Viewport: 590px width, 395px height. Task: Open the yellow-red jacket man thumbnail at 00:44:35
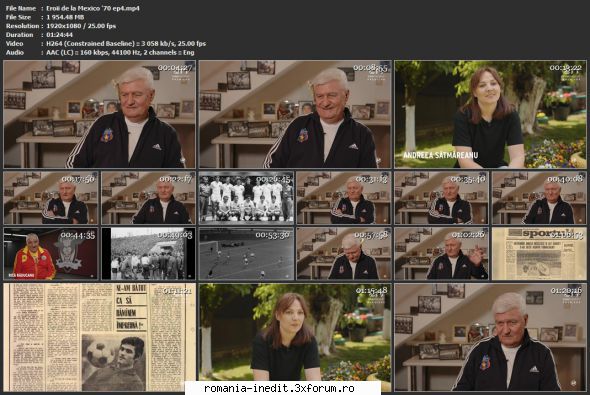[x=51, y=254]
